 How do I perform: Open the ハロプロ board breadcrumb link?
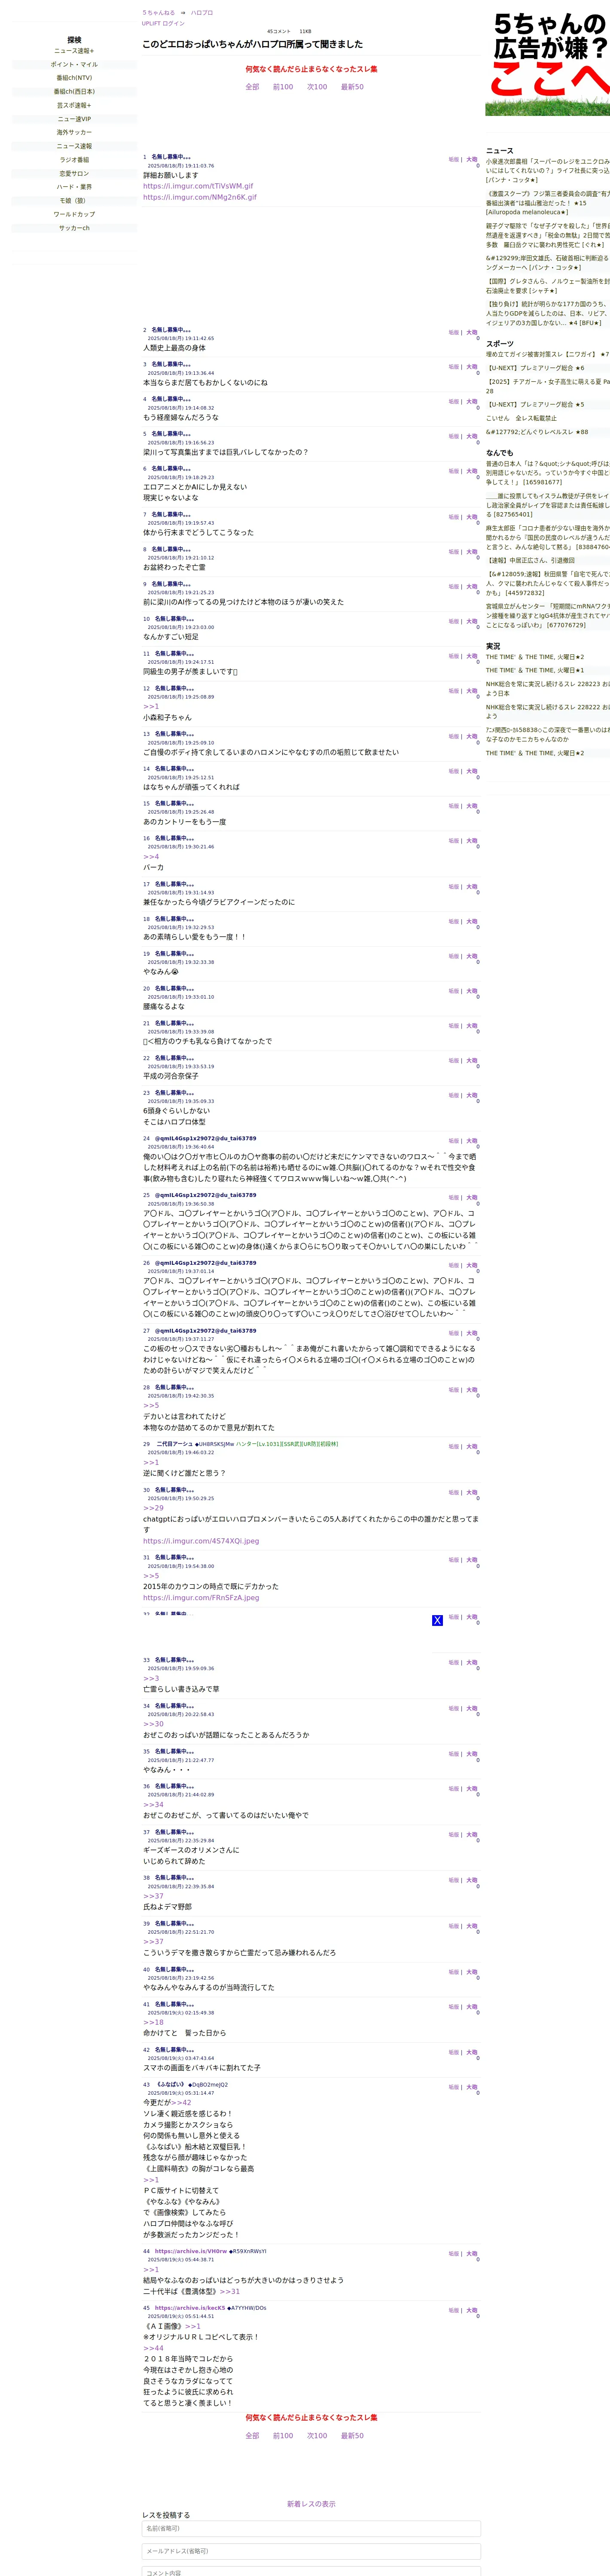[202, 13]
